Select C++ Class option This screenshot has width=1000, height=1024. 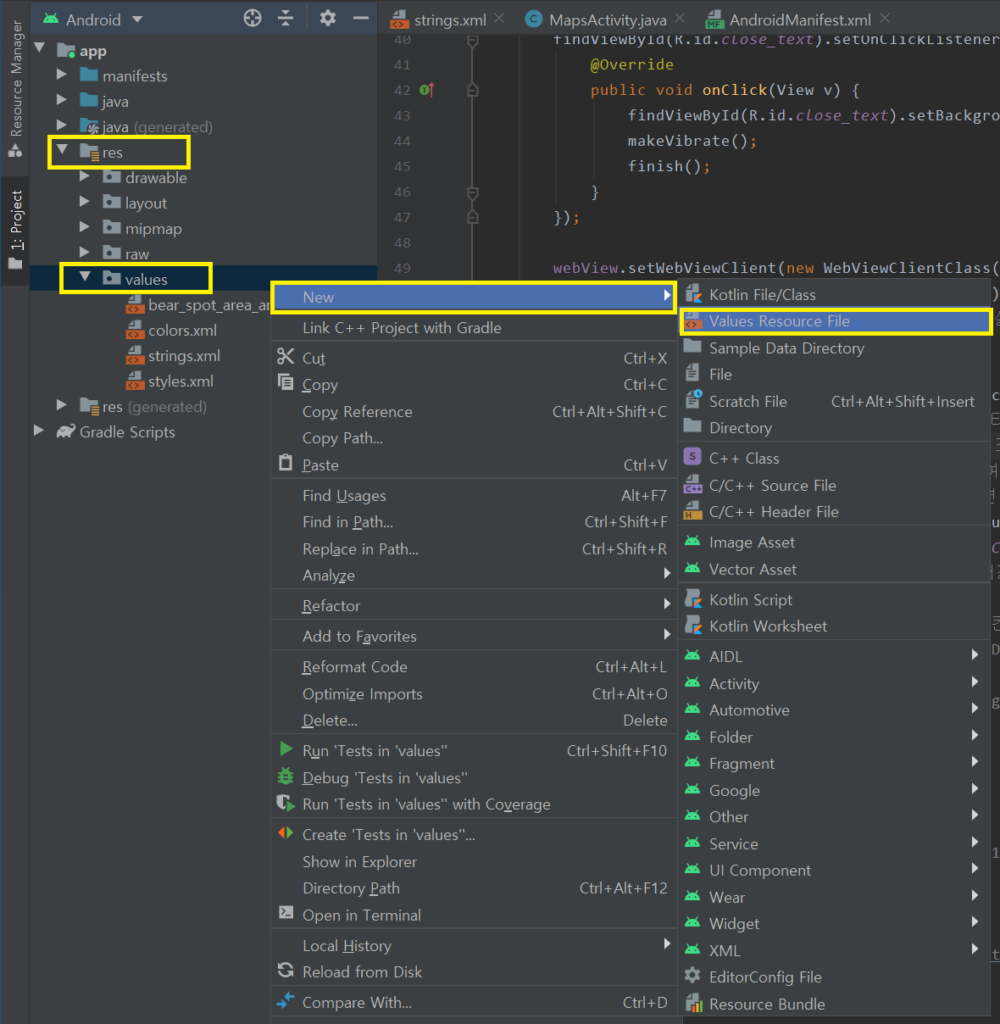(x=743, y=458)
